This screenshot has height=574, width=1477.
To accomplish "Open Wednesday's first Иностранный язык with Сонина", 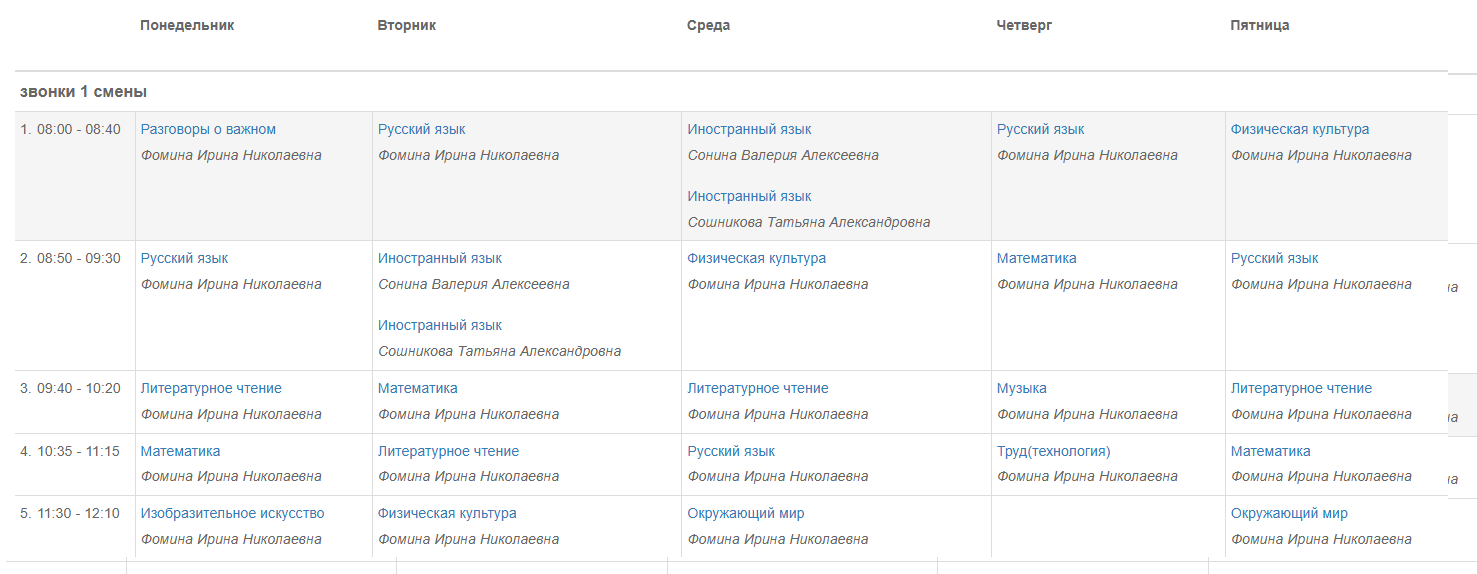I will pyautogui.click(x=749, y=129).
